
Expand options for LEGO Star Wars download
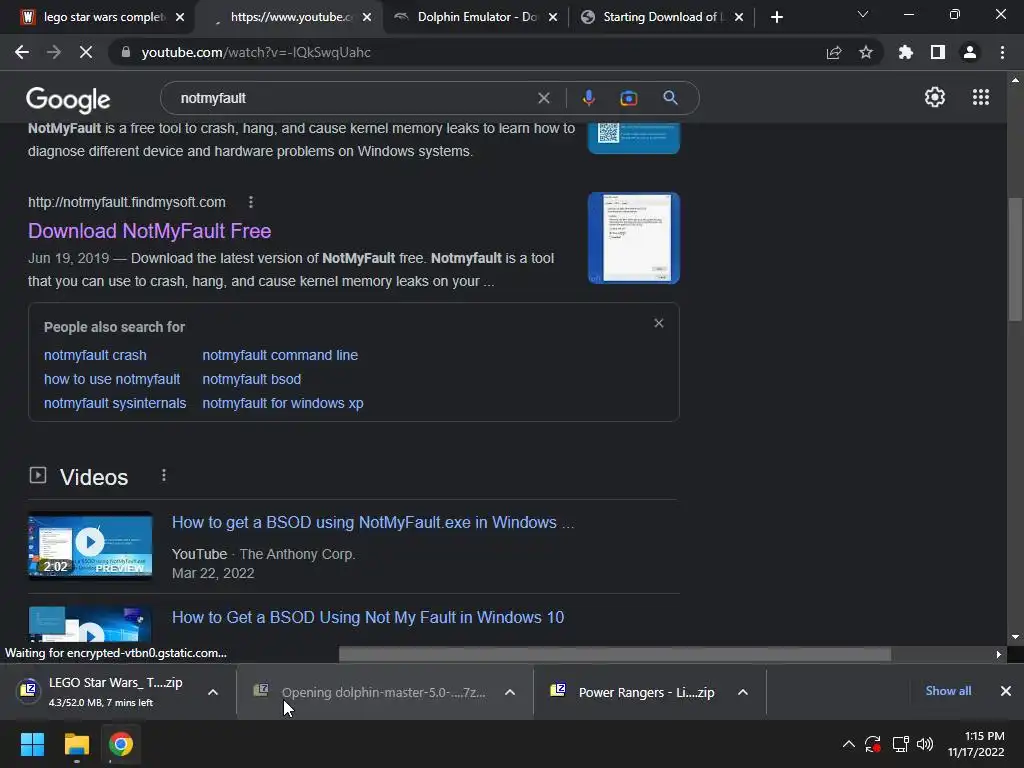(x=213, y=692)
